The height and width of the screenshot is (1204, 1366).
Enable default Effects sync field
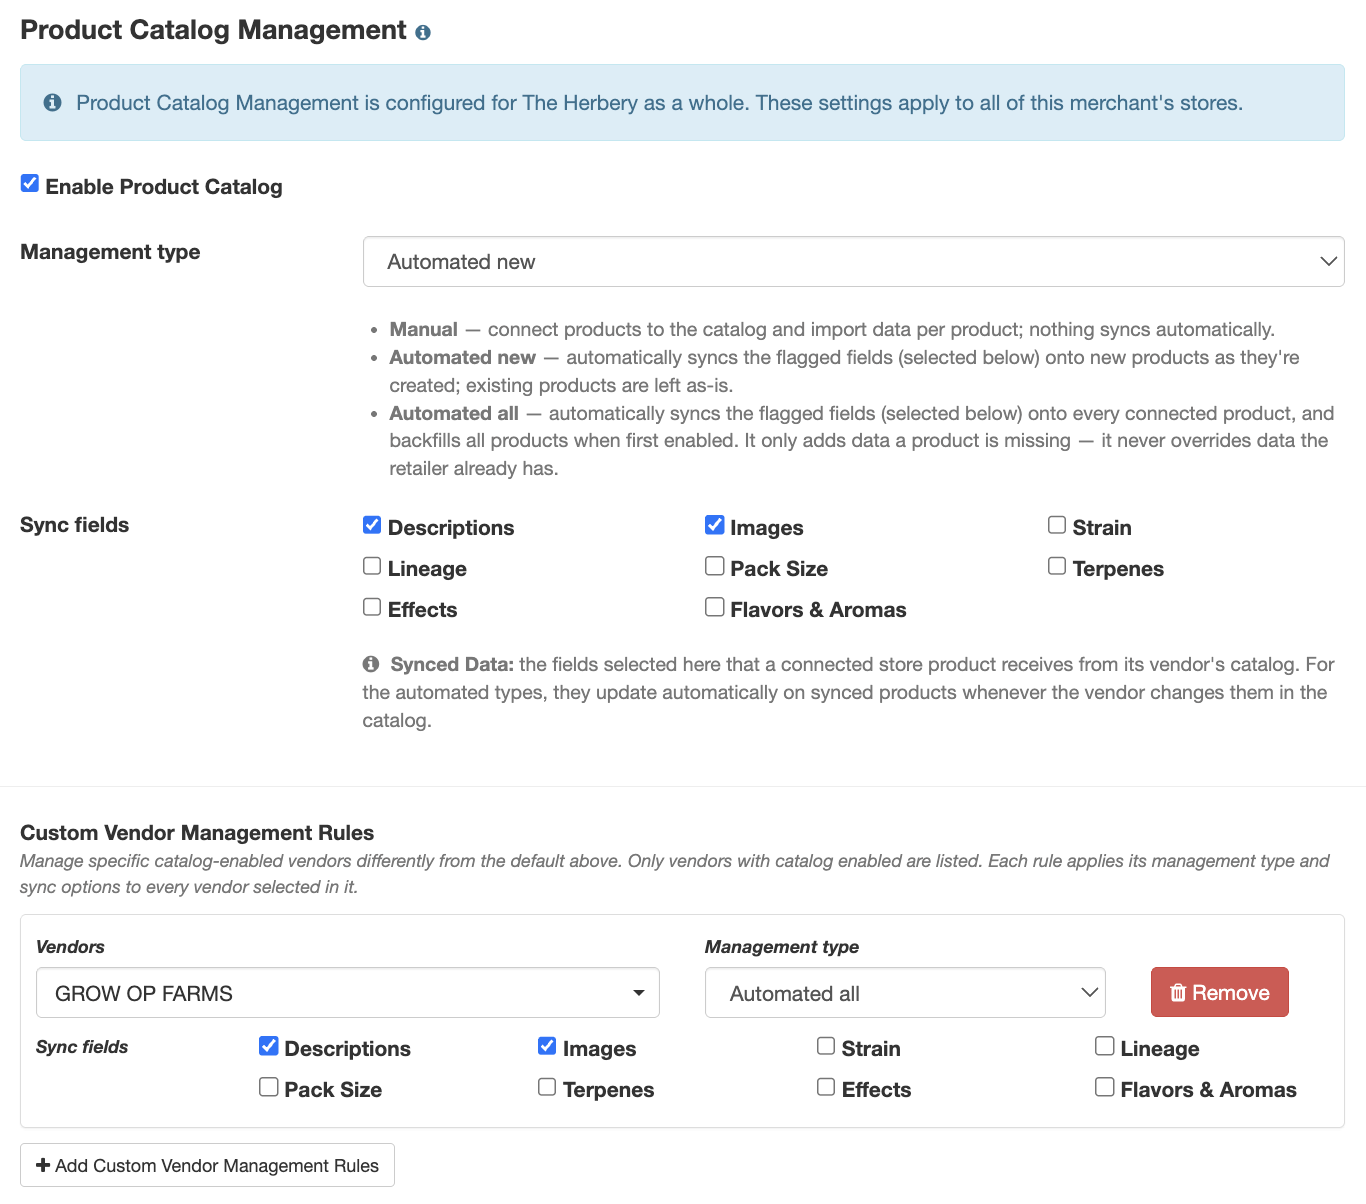coord(372,607)
